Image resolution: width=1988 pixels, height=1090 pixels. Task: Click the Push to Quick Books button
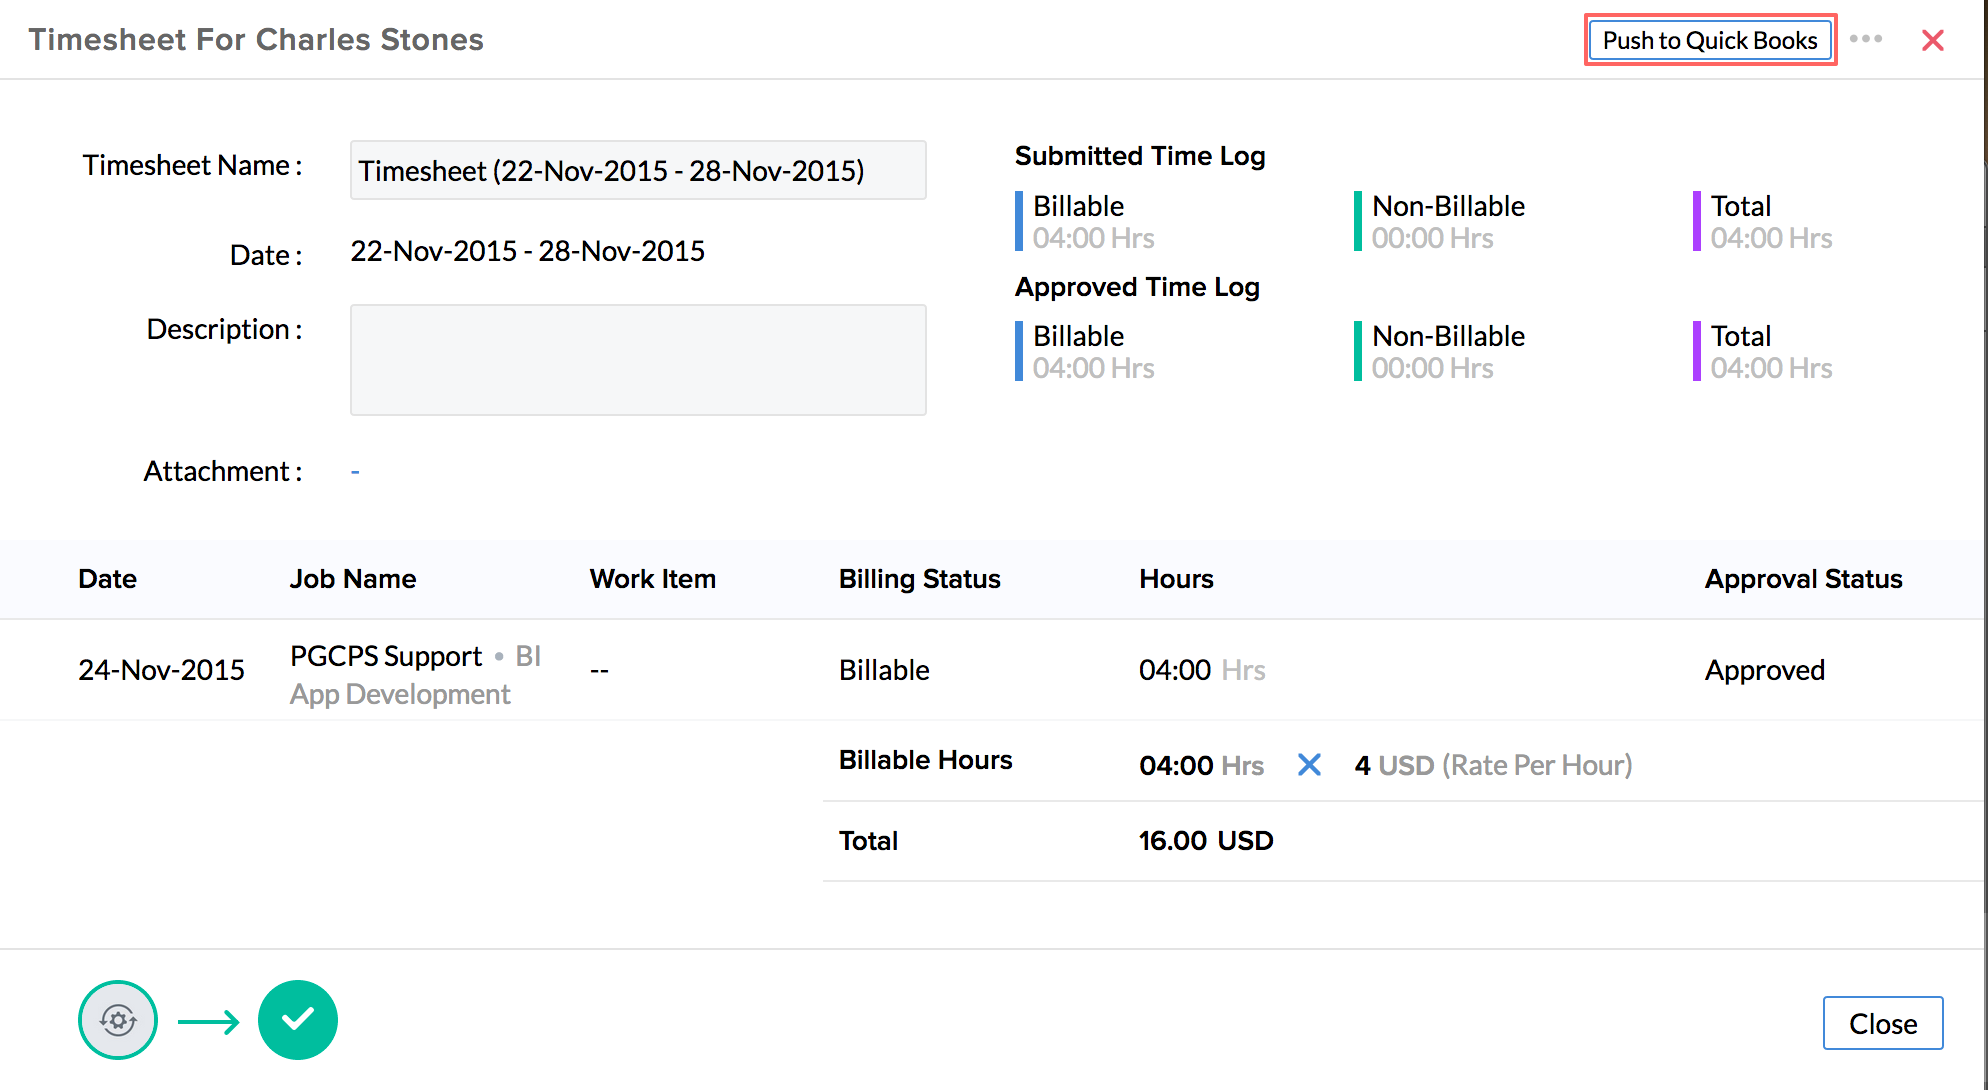point(1709,41)
